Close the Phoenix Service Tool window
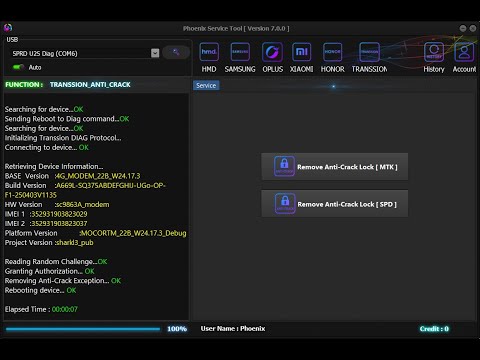 point(473,28)
